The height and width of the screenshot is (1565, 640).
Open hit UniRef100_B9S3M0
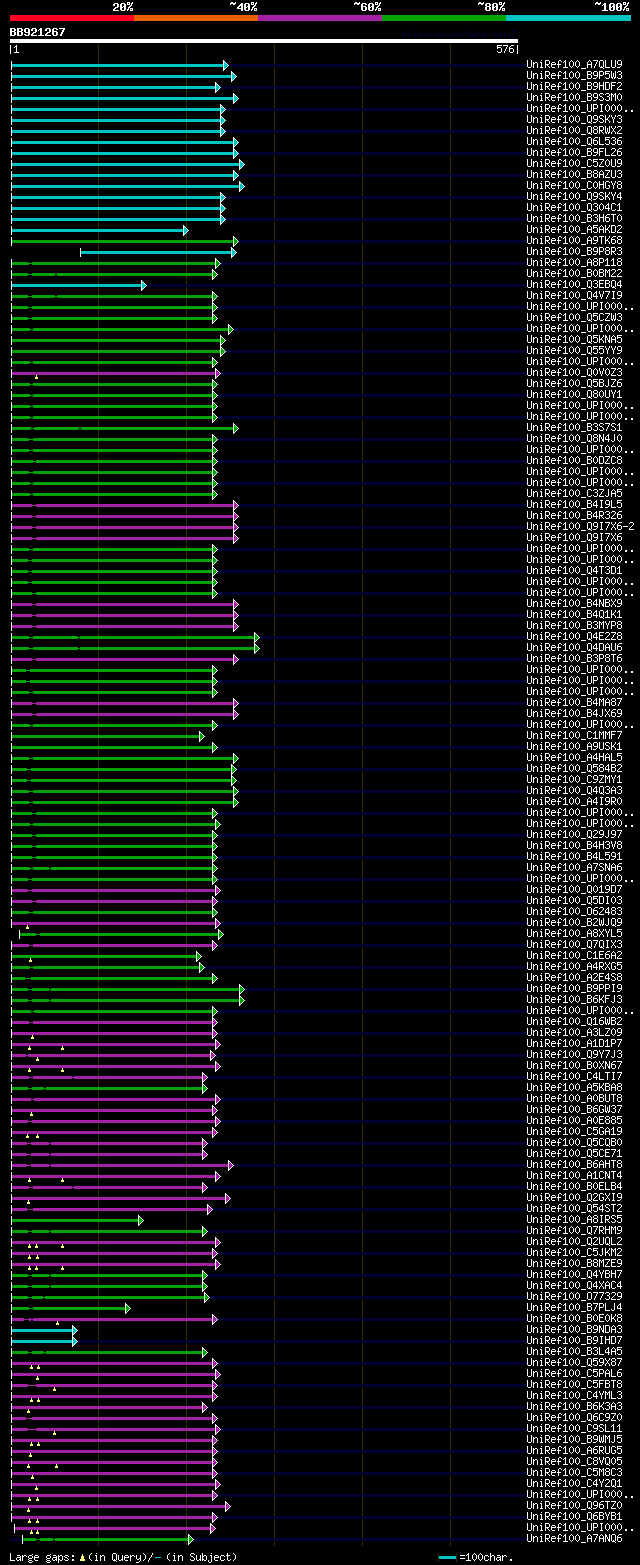574,97
